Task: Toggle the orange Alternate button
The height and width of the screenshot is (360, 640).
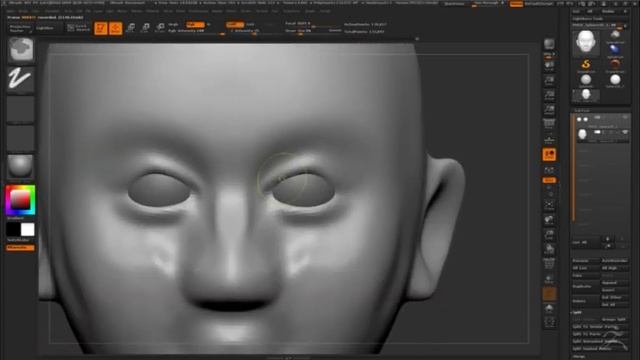Action: (x=20, y=248)
